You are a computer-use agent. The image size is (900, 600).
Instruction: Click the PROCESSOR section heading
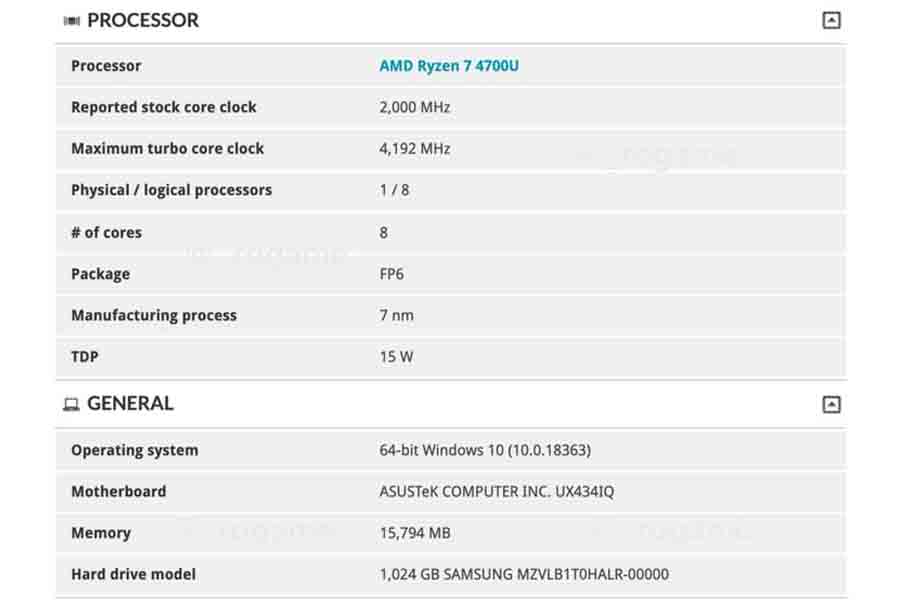[x=143, y=21]
